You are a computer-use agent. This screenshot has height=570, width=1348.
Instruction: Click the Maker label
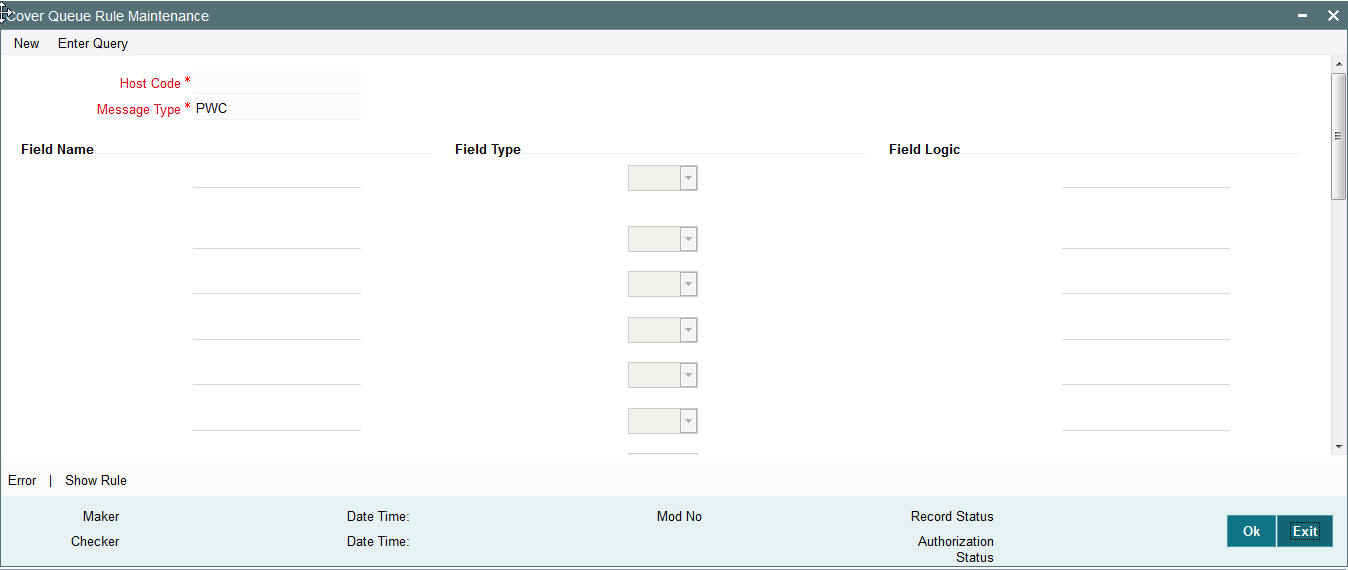click(101, 517)
